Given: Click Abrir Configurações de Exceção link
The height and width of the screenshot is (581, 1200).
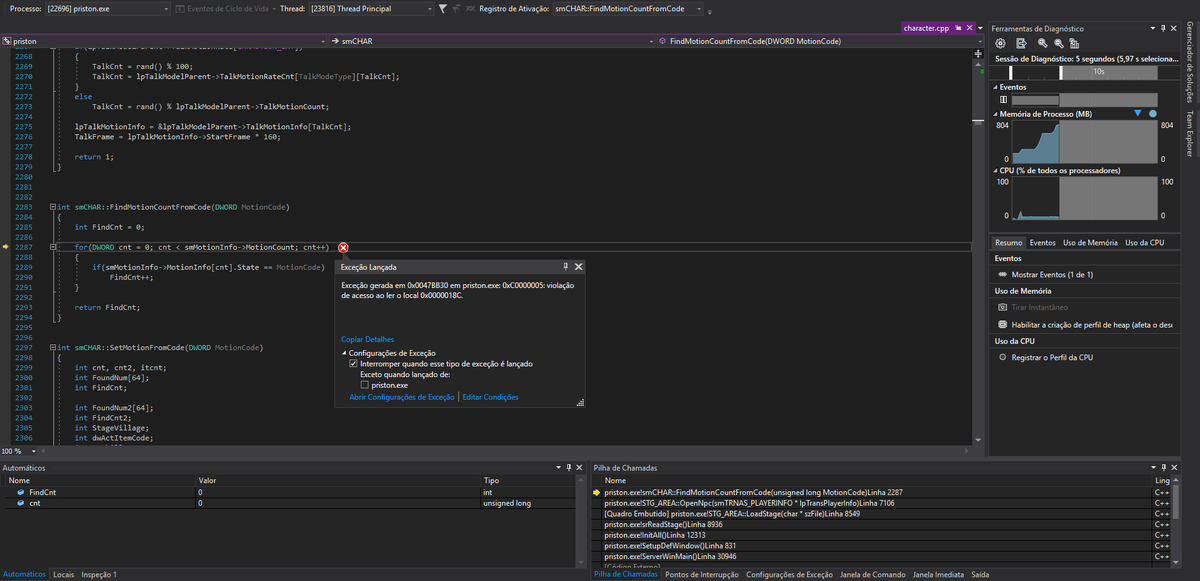Looking at the screenshot, I should (x=401, y=397).
